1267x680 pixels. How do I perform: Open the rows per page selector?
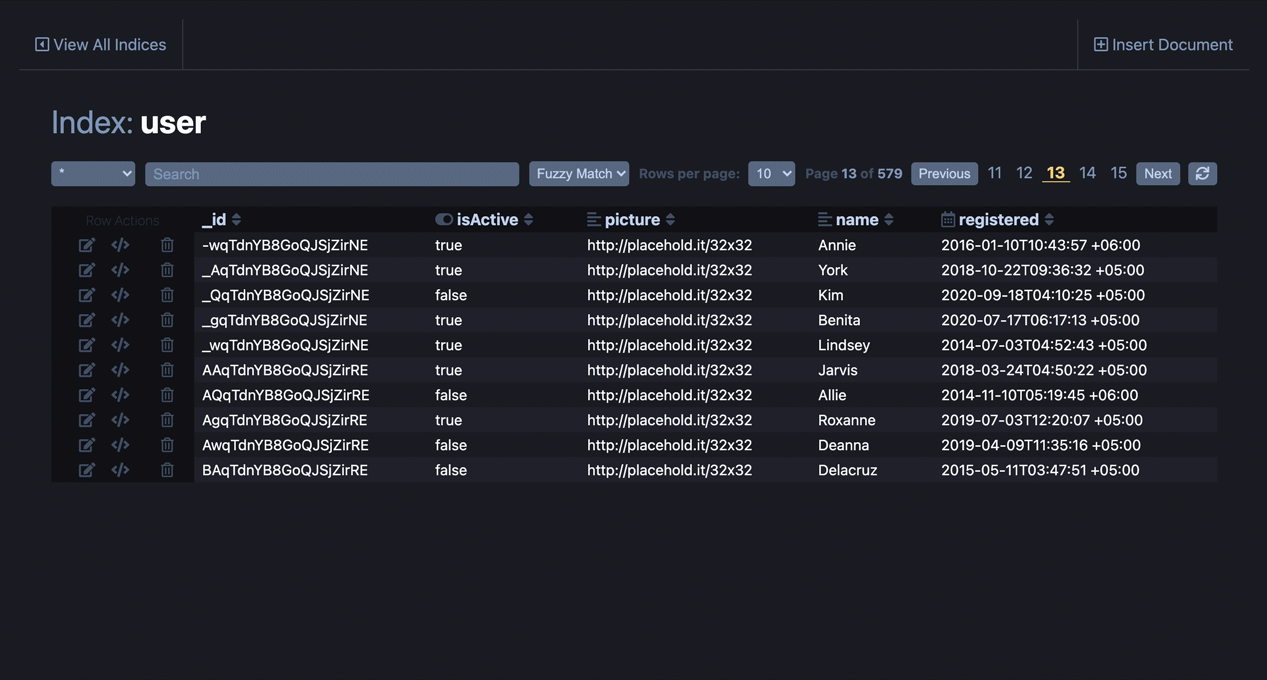[771, 172]
